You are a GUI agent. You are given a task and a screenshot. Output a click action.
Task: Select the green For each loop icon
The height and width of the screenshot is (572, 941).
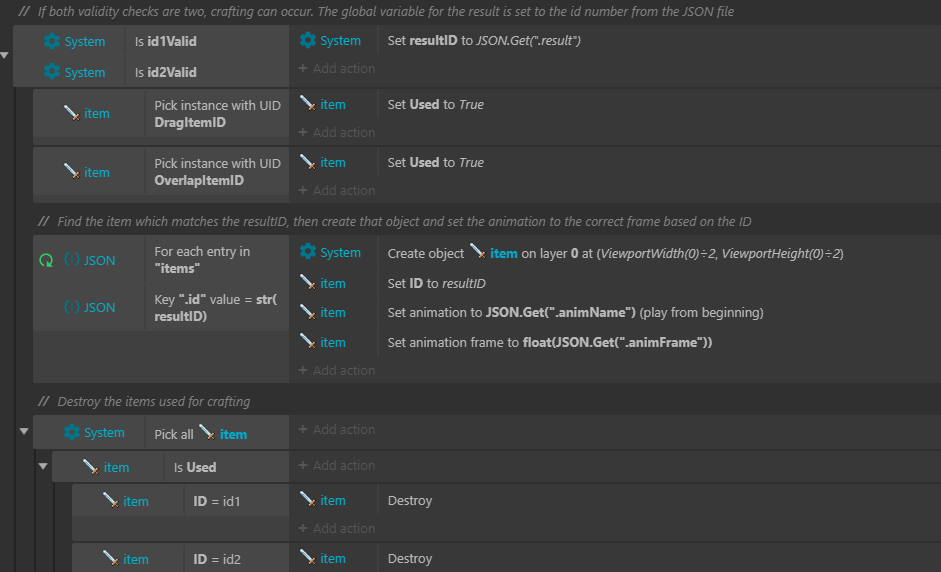[x=46, y=260]
